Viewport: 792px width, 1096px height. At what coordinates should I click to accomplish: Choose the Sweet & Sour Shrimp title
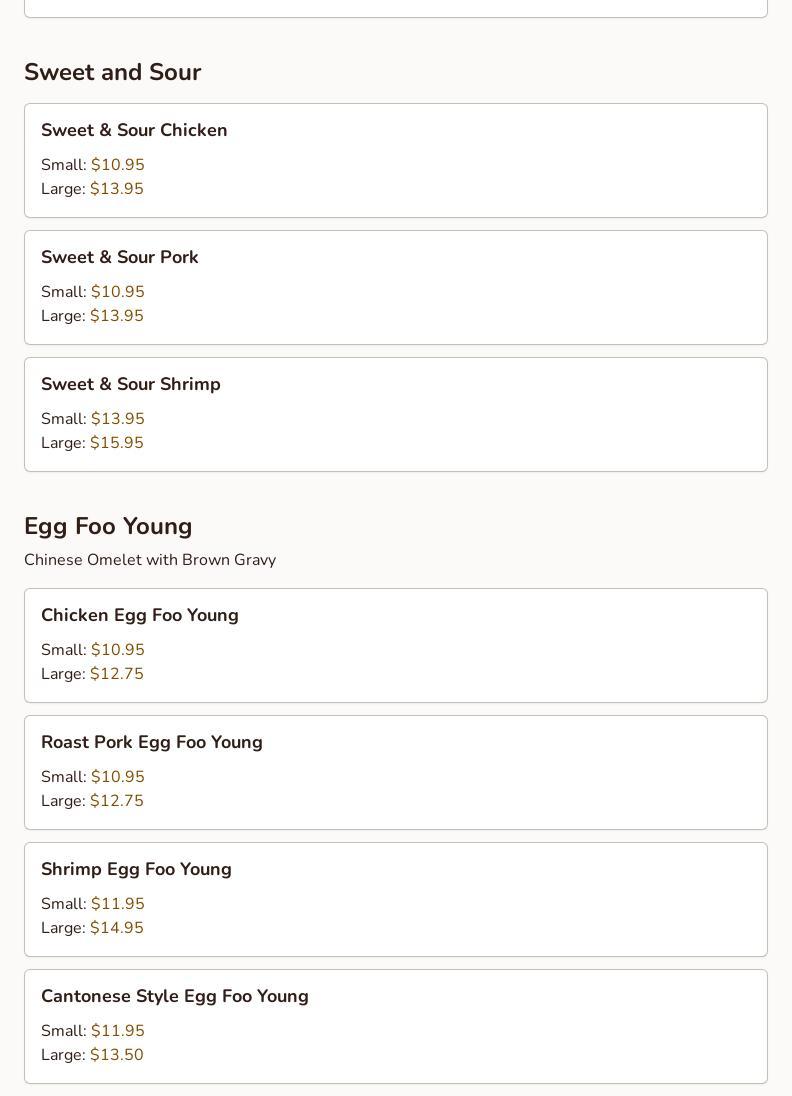131,384
